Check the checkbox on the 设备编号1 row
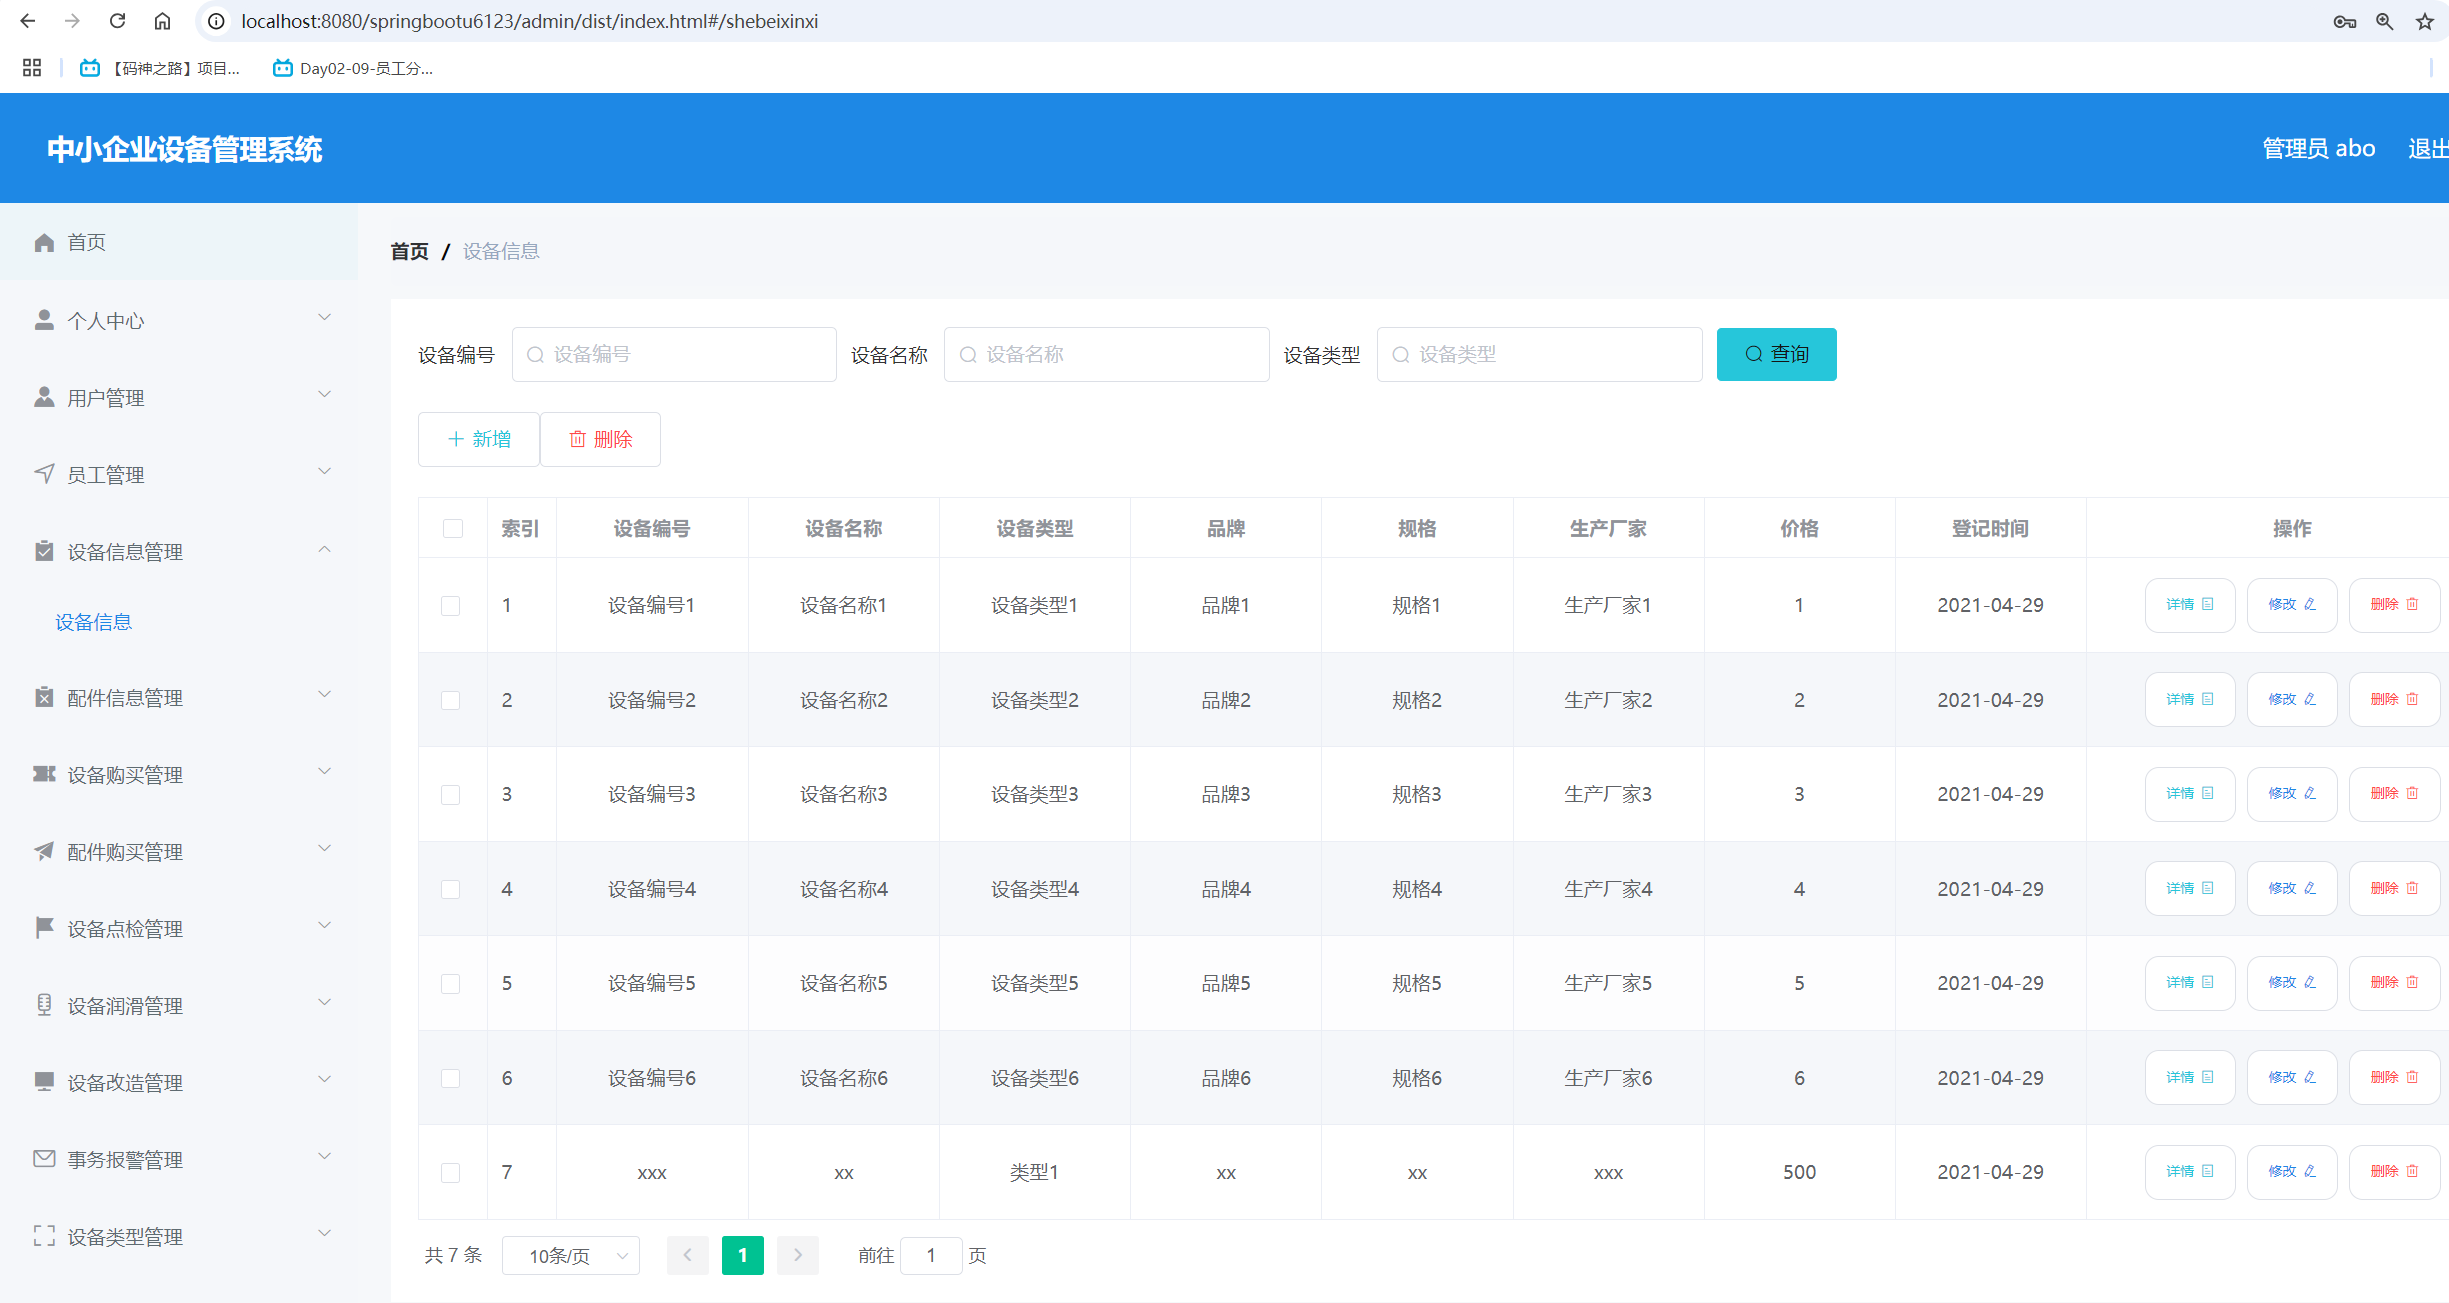This screenshot has height=1303, width=2449. click(x=452, y=605)
